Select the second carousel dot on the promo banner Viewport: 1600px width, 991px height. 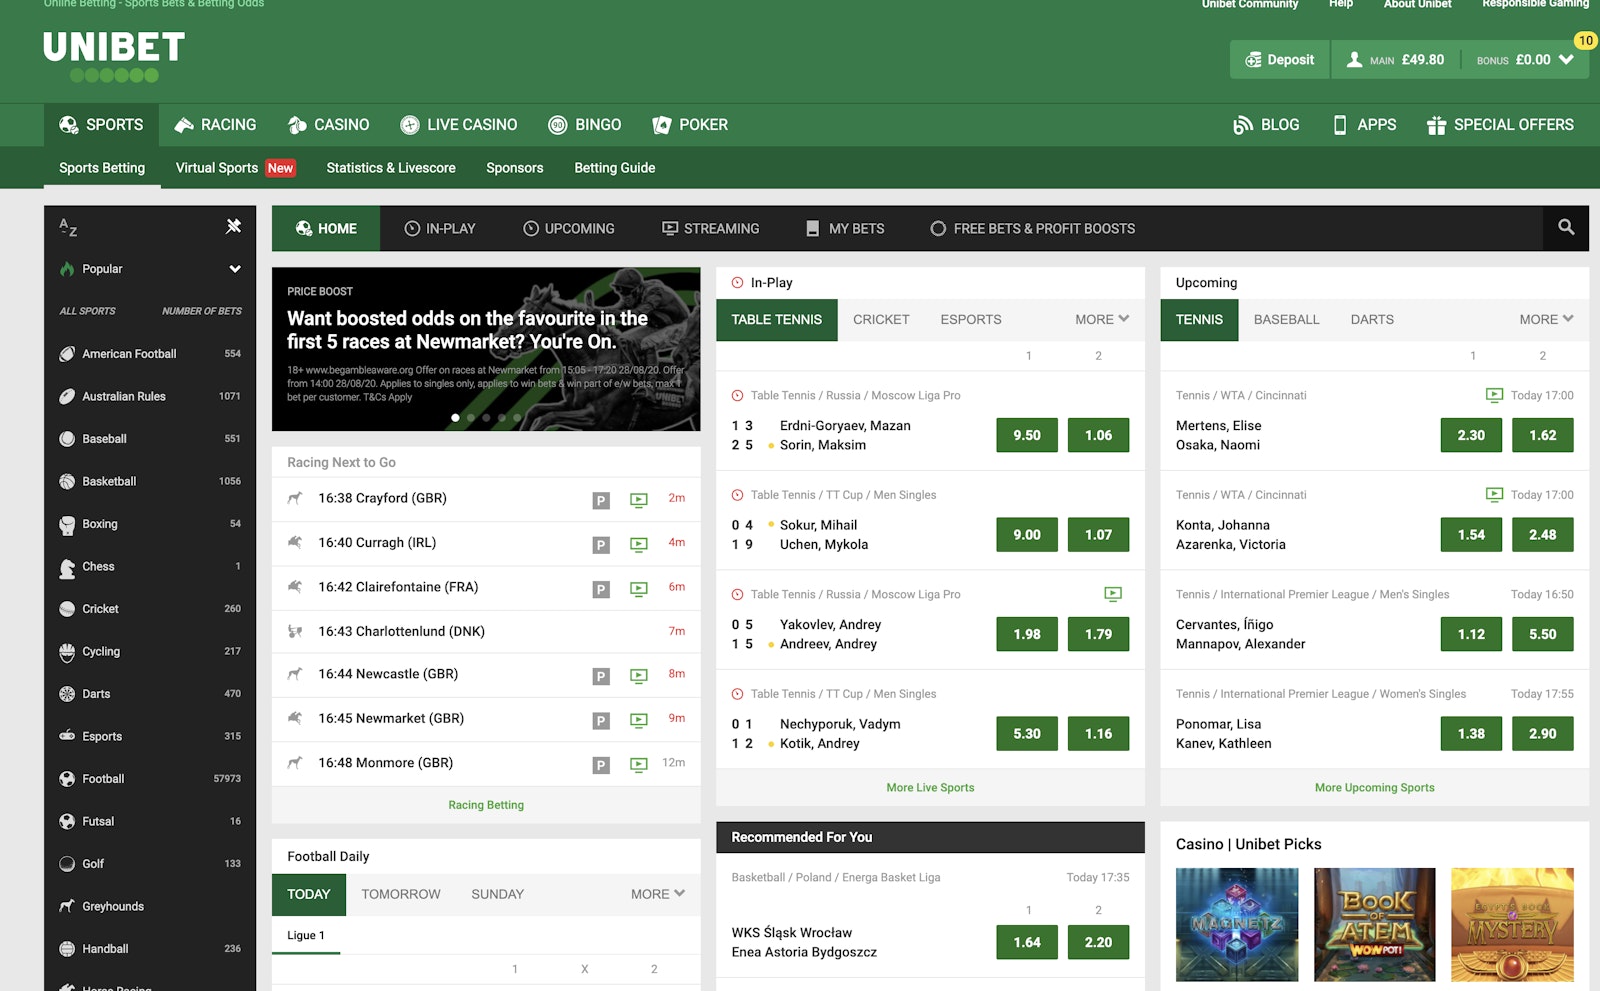(471, 417)
